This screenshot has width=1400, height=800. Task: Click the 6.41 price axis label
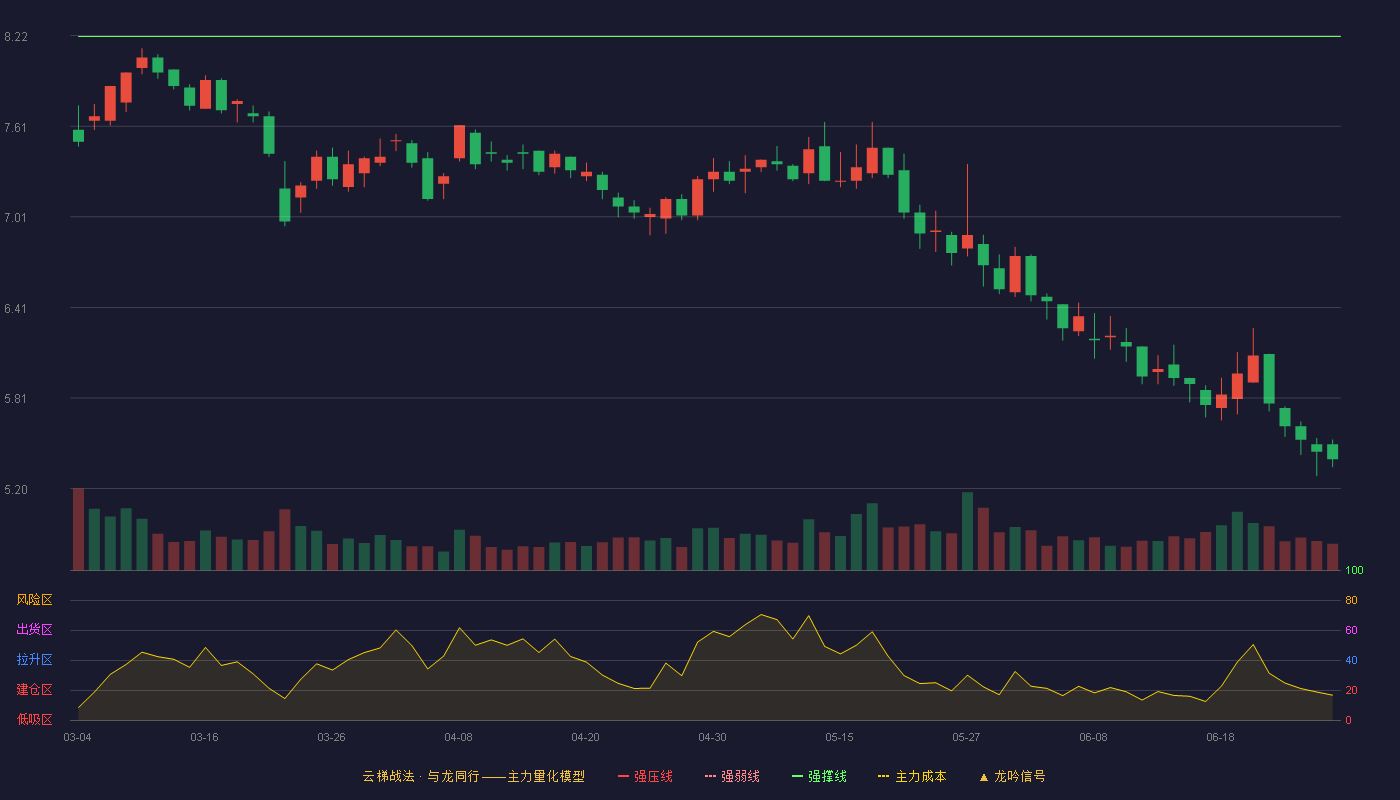coord(16,309)
